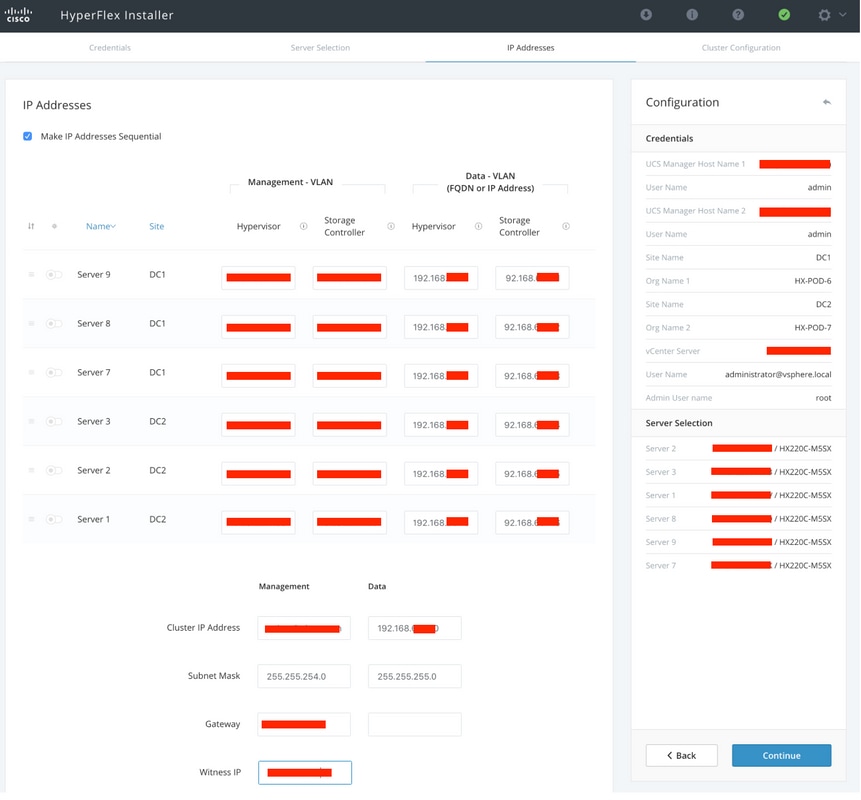Click Server 1 data hypervisor IP field

point(441,522)
